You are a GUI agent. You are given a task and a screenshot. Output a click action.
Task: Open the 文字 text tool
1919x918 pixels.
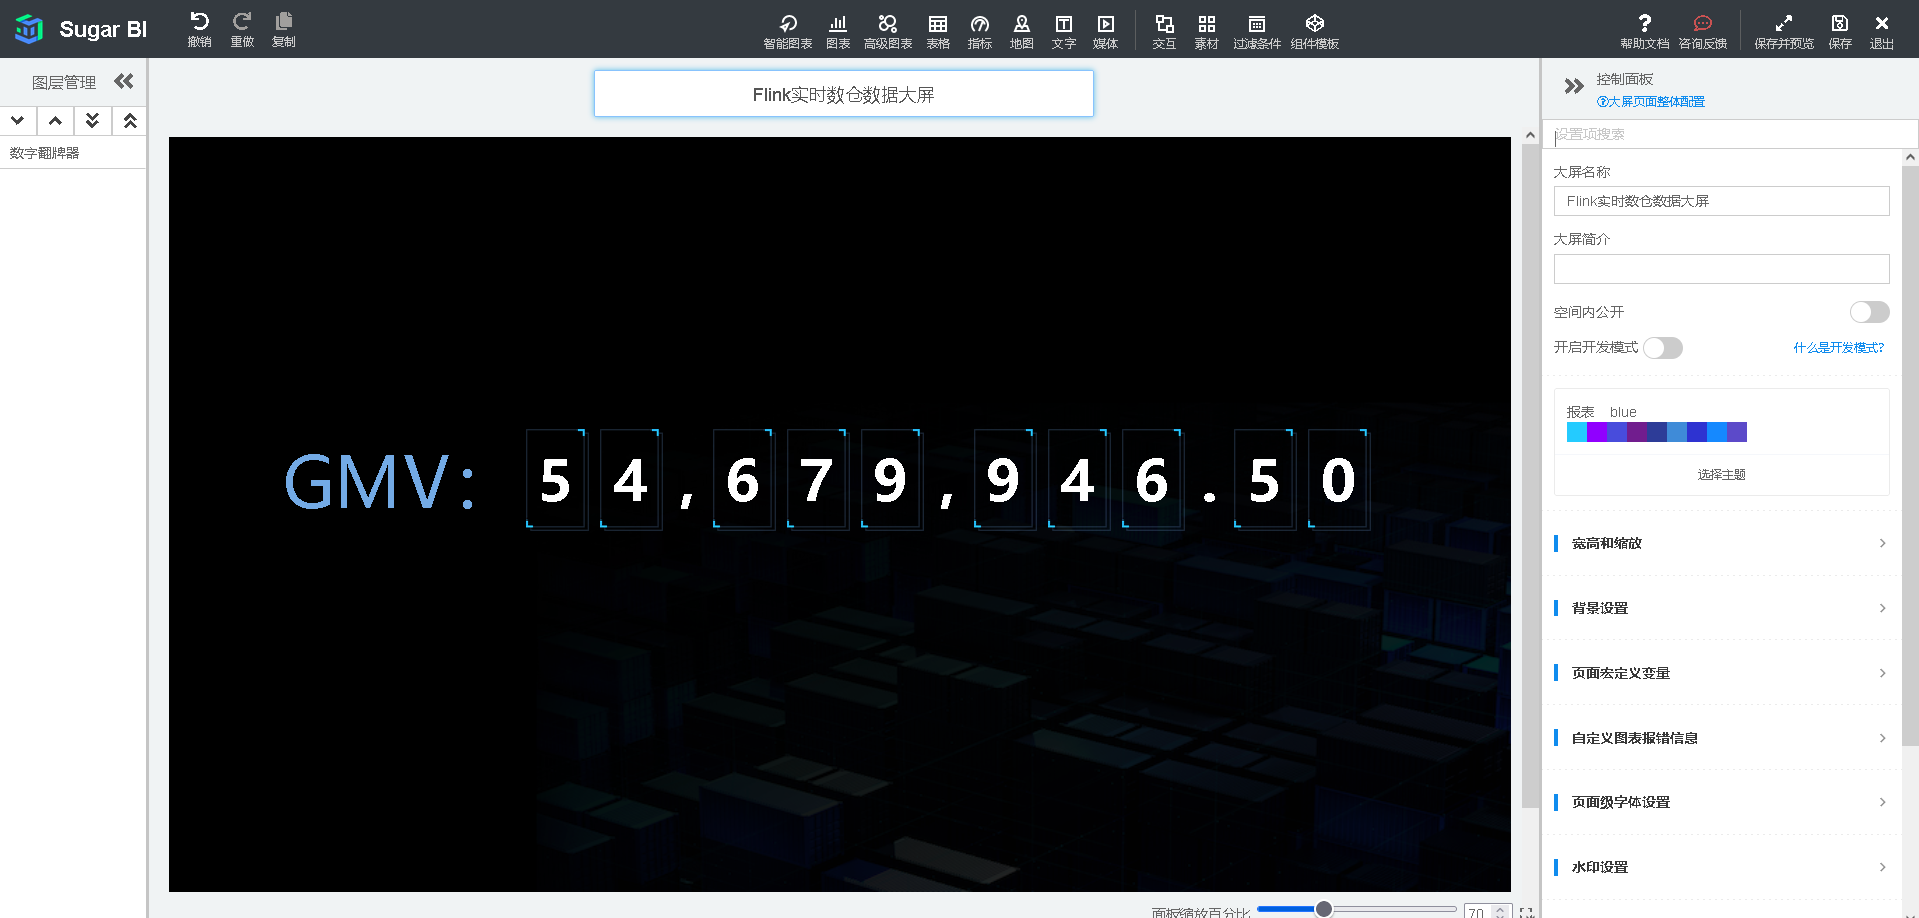pos(1064,31)
